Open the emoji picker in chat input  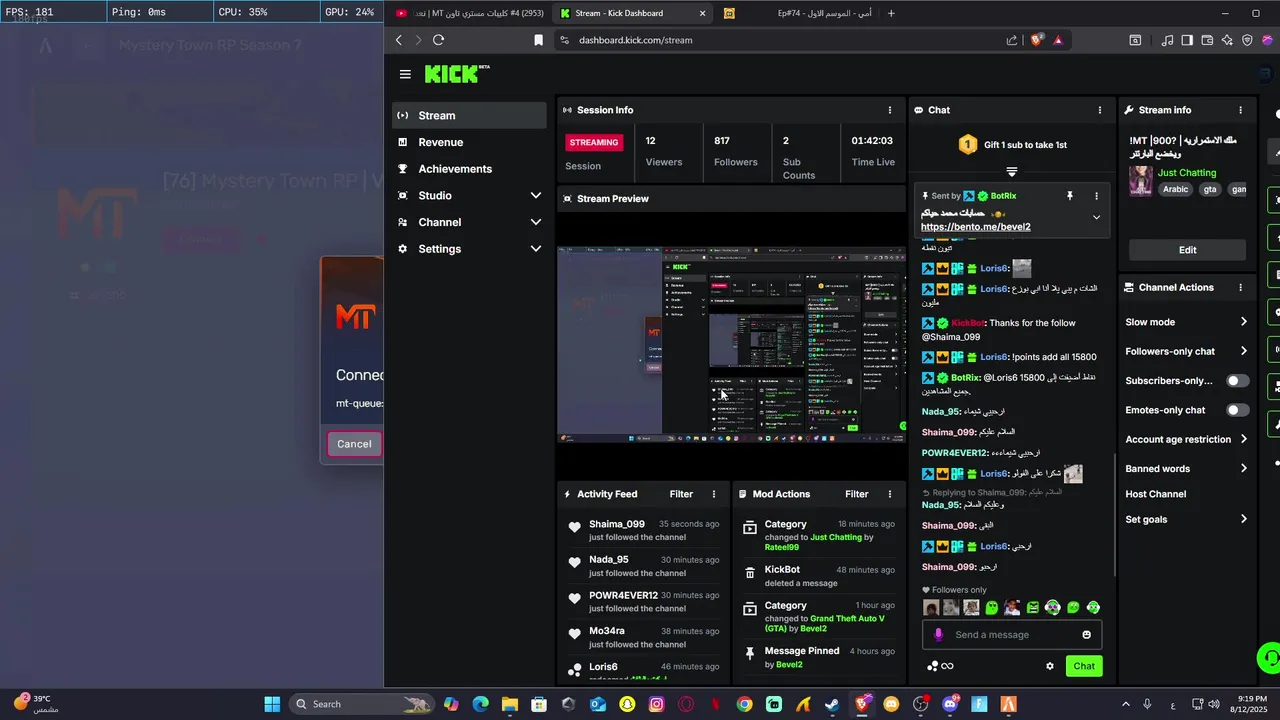(1087, 635)
